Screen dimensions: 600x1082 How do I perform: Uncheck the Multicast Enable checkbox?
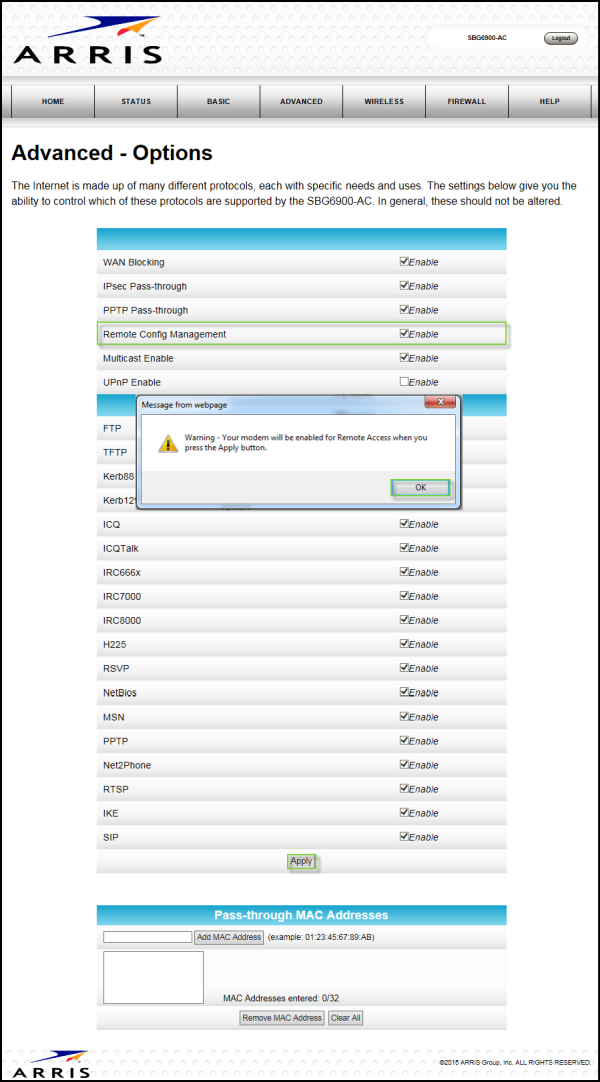click(404, 358)
